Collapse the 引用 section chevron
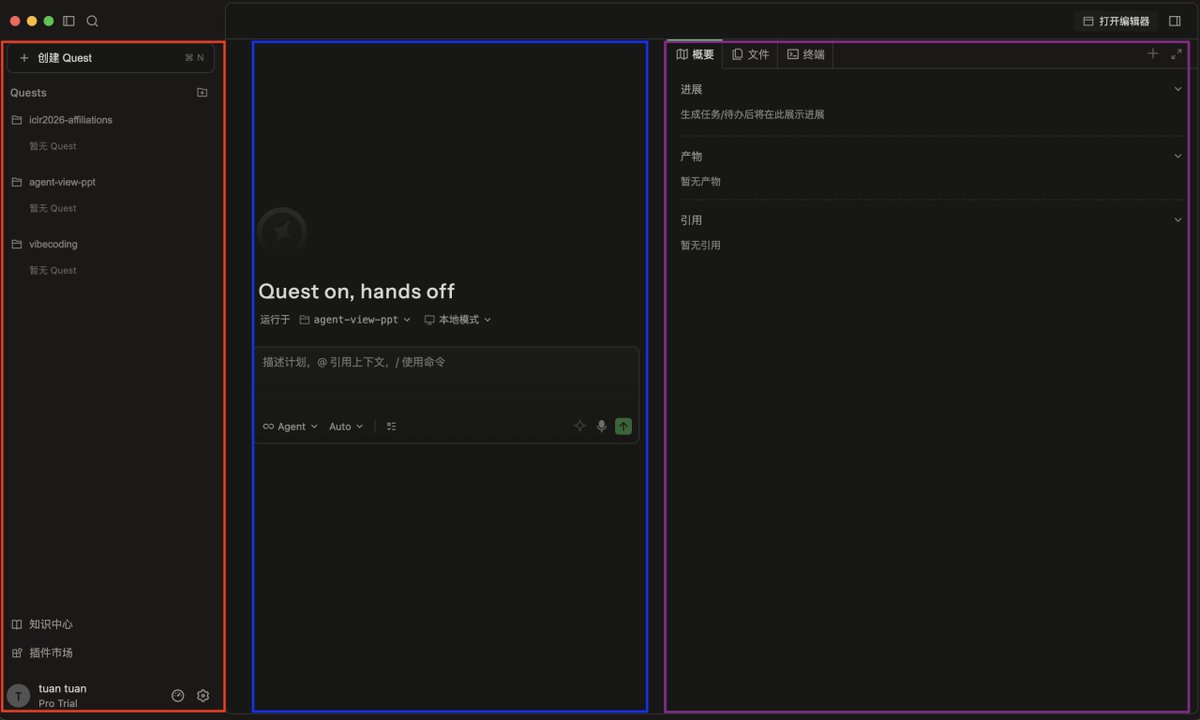 [x=1178, y=220]
